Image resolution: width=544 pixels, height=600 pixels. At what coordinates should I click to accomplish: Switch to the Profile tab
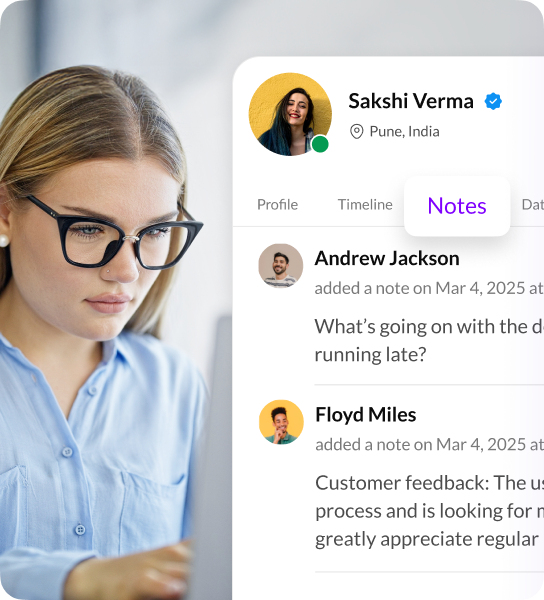tap(277, 205)
